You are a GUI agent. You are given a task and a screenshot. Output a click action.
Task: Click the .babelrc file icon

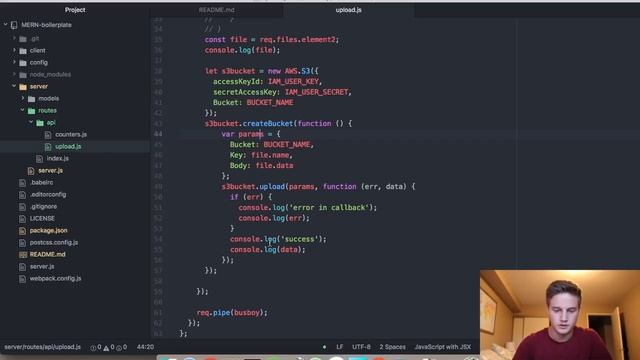pyautogui.click(x=22, y=183)
